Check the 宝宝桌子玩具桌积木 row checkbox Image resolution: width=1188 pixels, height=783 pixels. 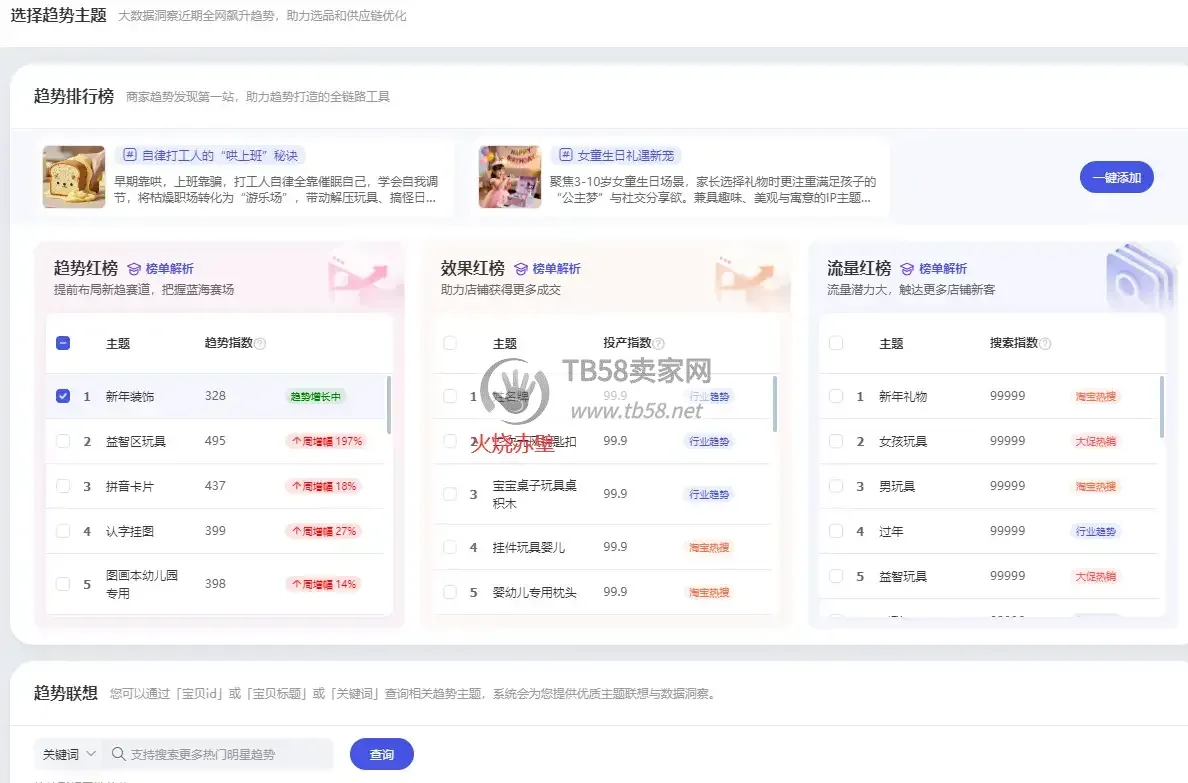450,494
